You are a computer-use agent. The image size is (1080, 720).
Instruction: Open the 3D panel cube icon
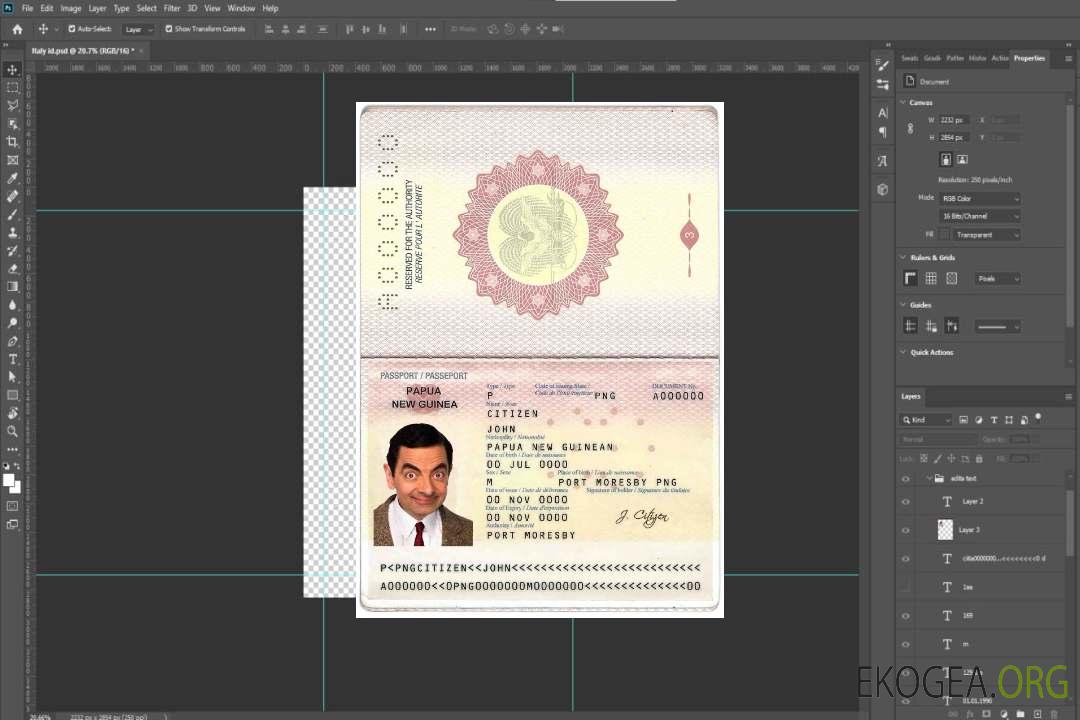[883, 189]
